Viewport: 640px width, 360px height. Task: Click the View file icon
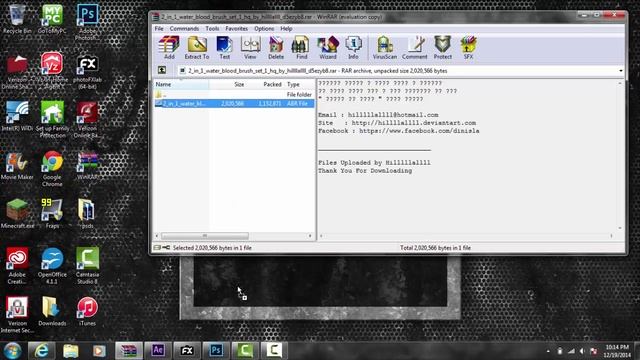tap(250, 48)
